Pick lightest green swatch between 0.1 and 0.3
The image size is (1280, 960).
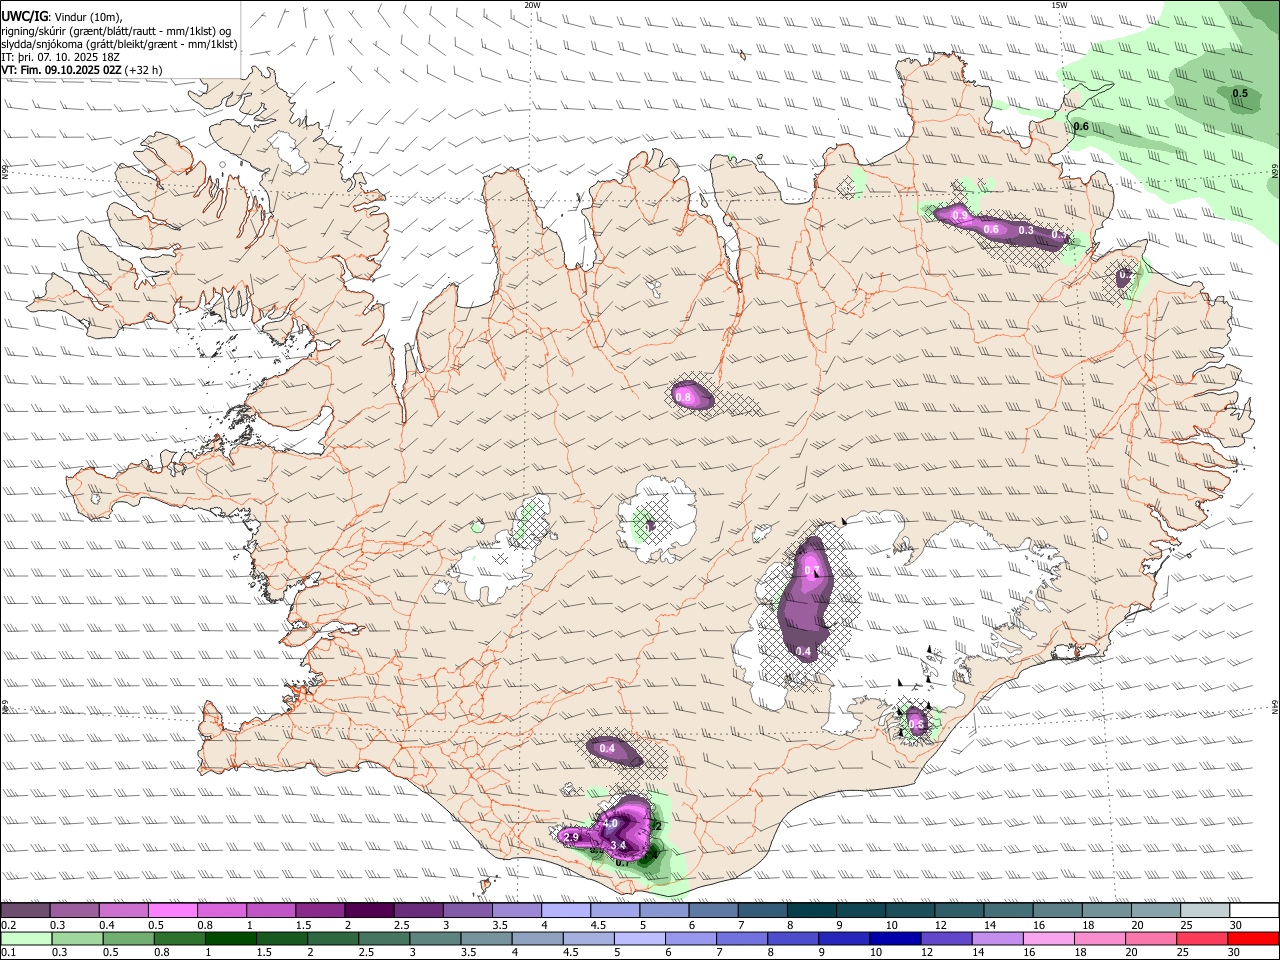(x=26, y=938)
